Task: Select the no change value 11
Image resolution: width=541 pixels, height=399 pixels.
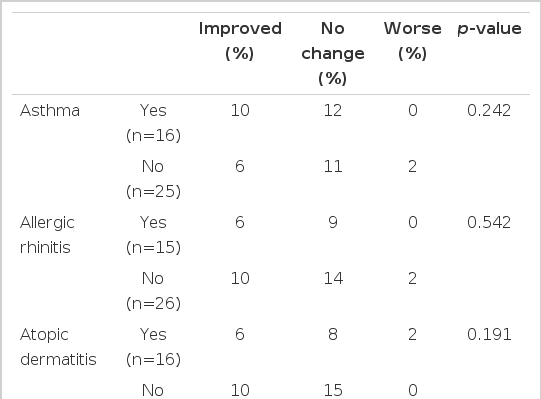Action: pyautogui.click(x=333, y=166)
